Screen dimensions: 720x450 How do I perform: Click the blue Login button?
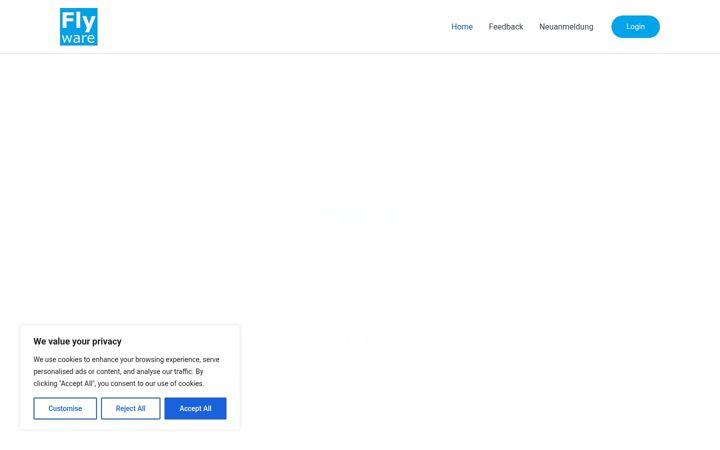[636, 27]
